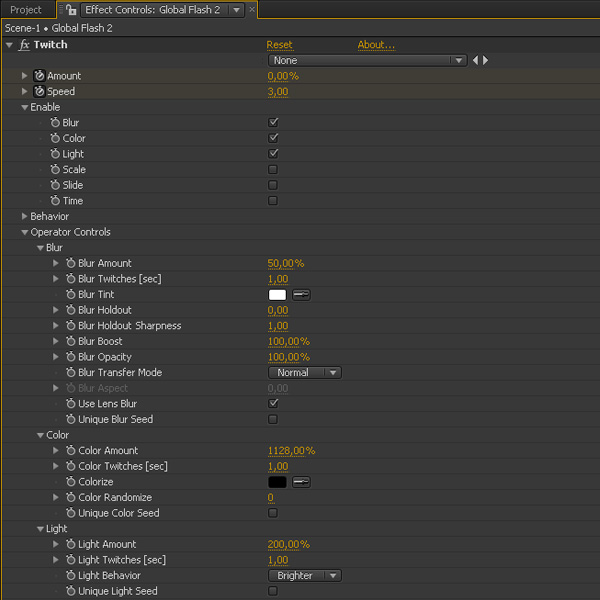Collapse Operator Controls group

click(24, 232)
